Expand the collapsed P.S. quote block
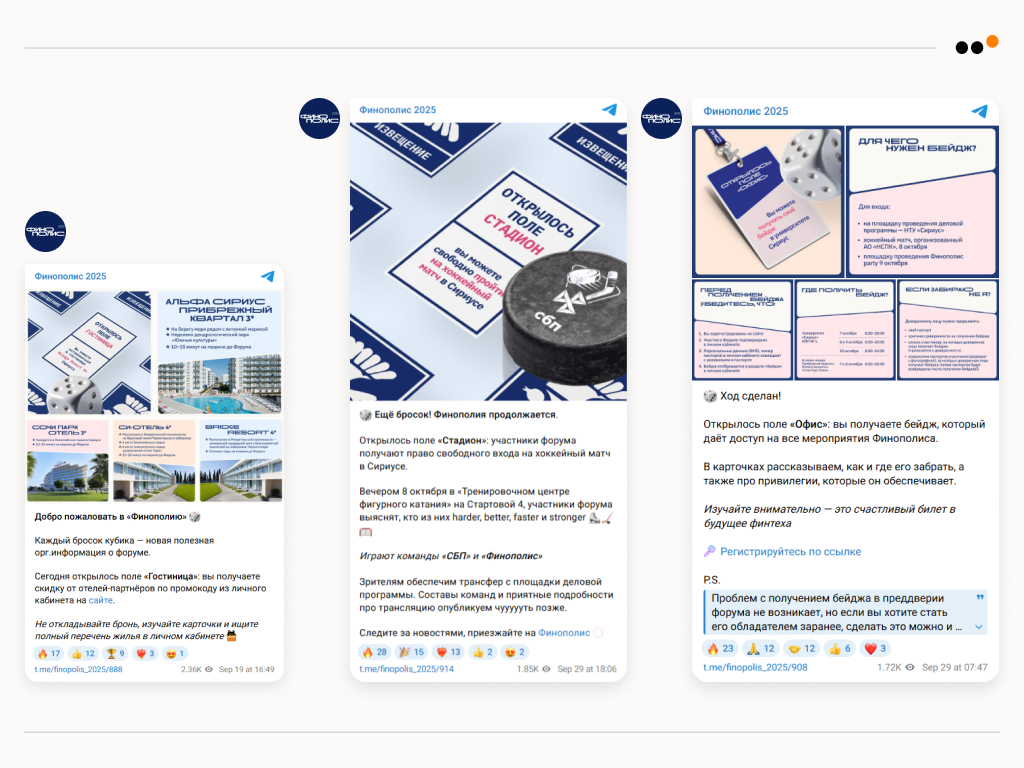This screenshot has width=1024, height=768. [978, 627]
